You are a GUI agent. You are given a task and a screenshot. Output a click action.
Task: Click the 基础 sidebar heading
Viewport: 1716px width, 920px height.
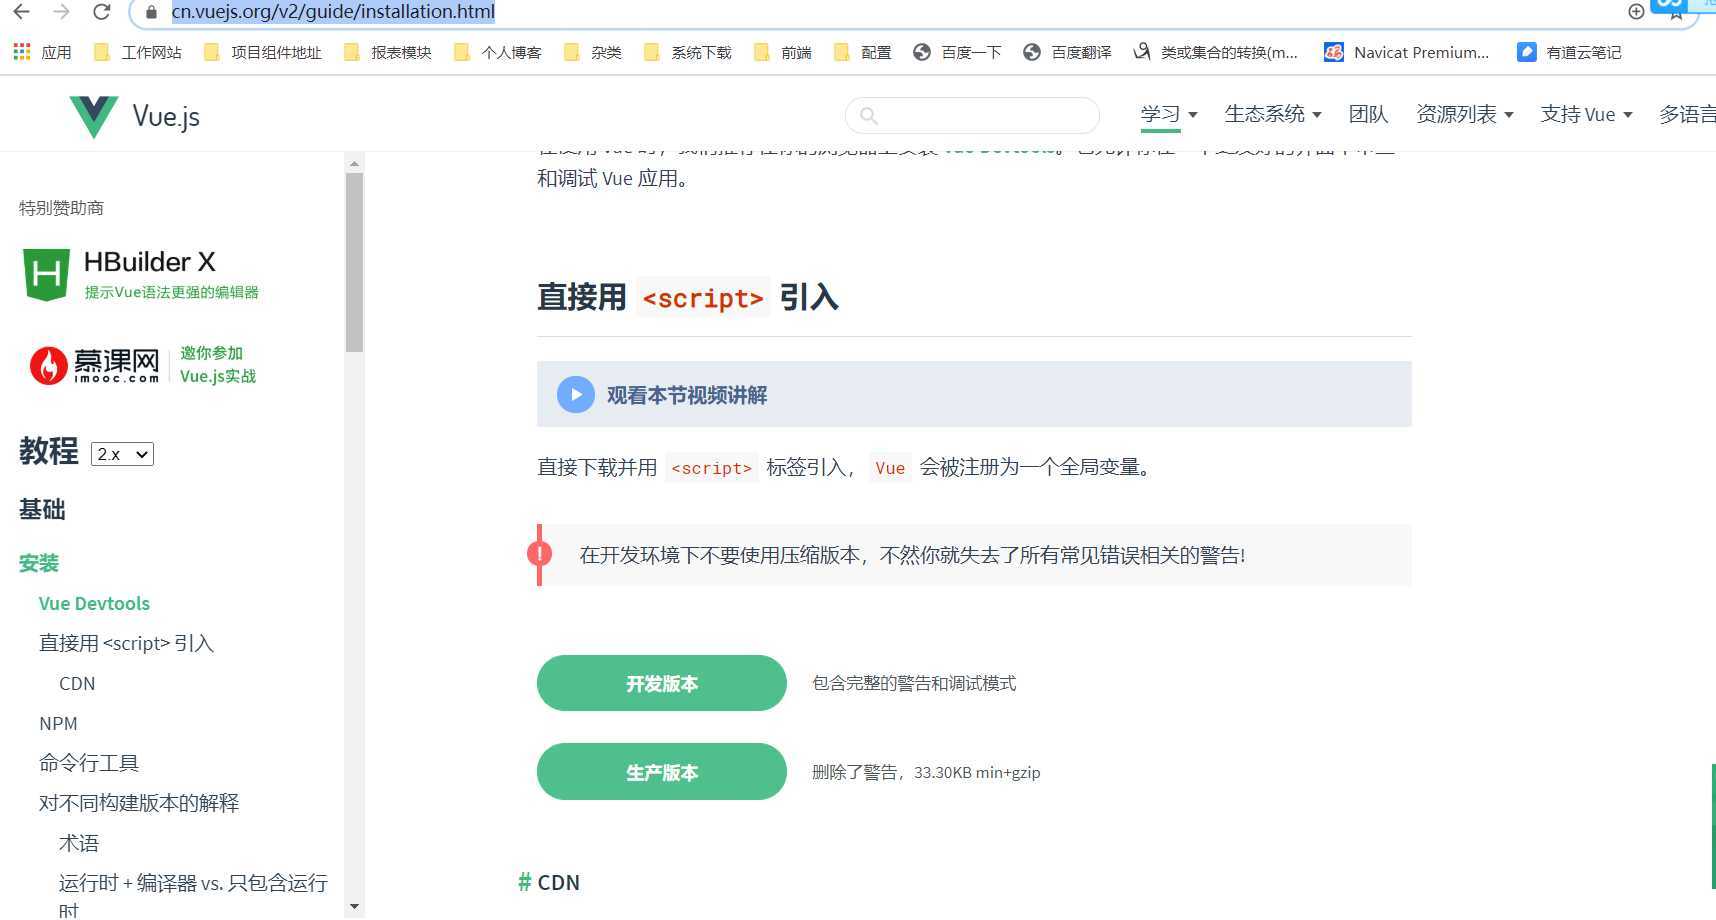point(42,509)
